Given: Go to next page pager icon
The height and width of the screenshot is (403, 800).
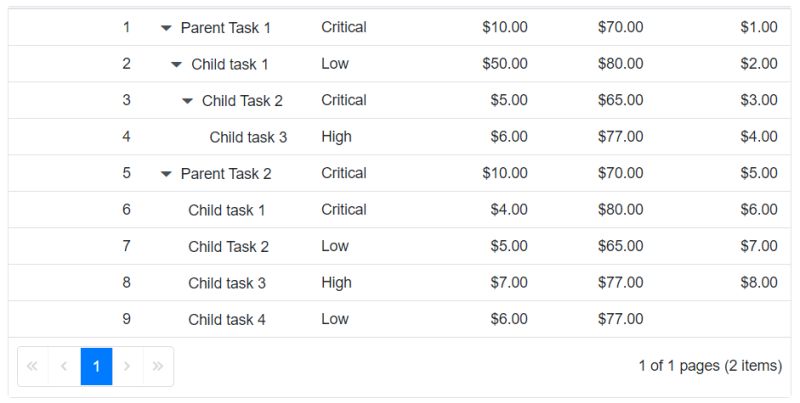Looking at the screenshot, I should coord(127,366).
